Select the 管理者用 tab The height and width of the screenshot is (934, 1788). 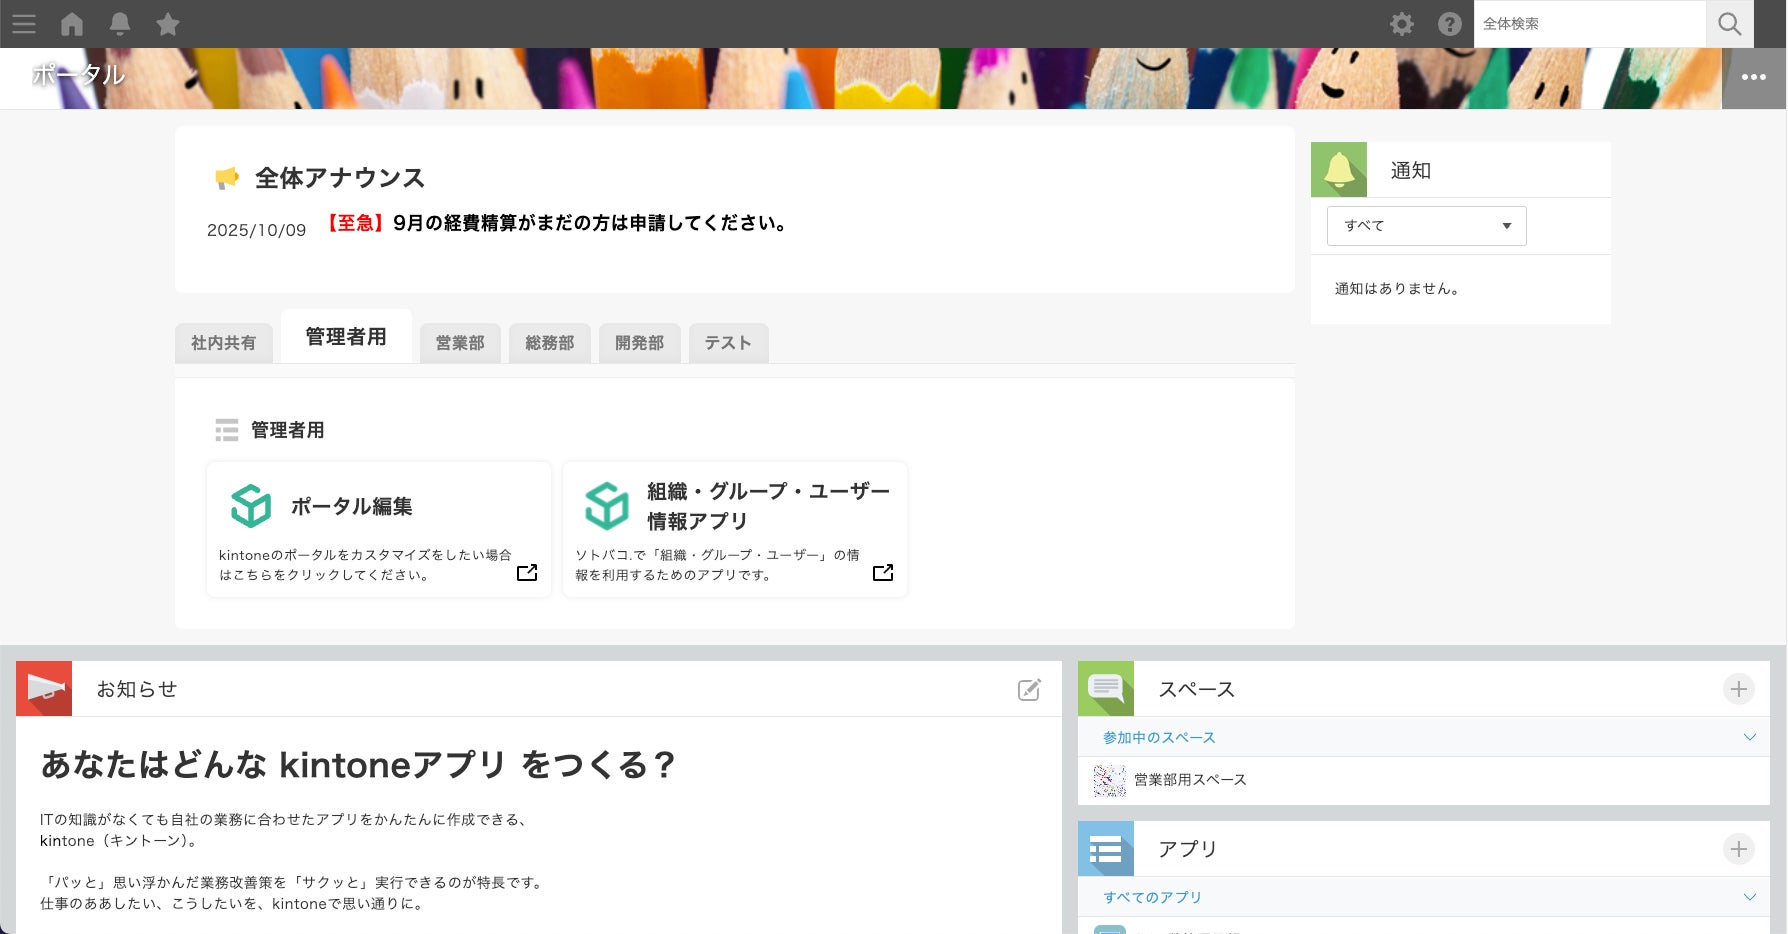[346, 337]
